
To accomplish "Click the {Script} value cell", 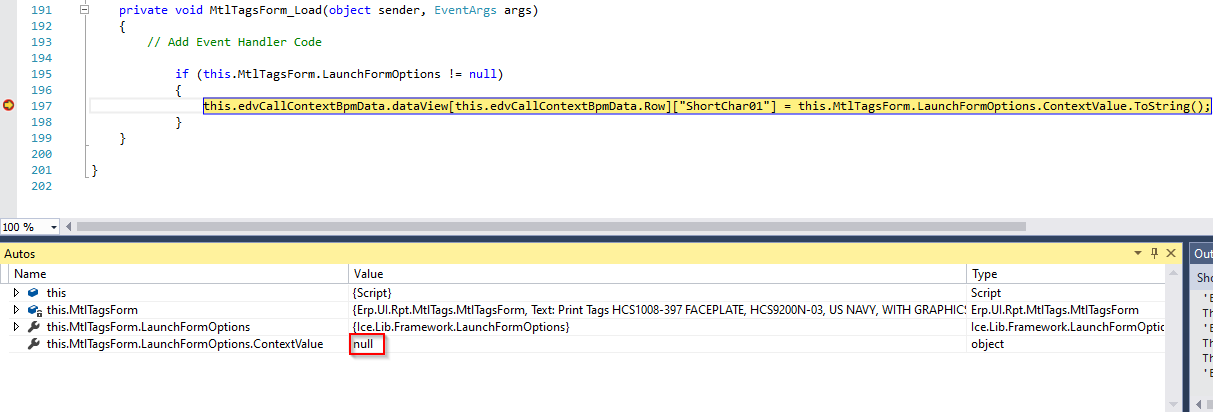I will tap(371, 292).
